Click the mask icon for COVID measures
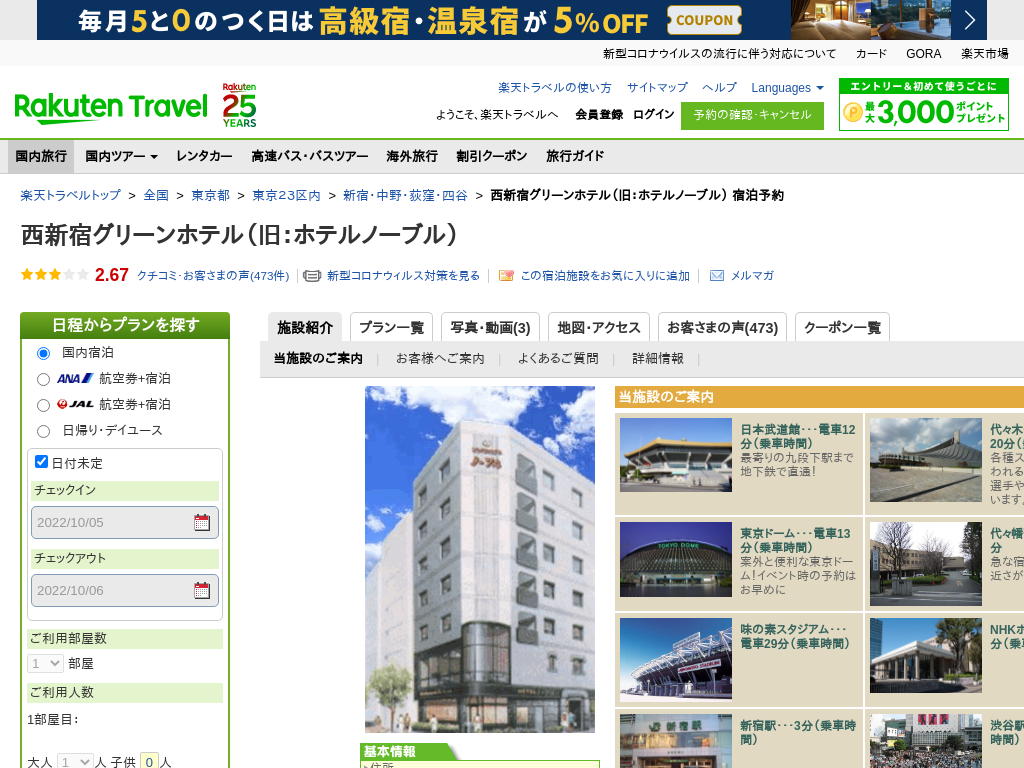This screenshot has height=768, width=1024. 312,276
